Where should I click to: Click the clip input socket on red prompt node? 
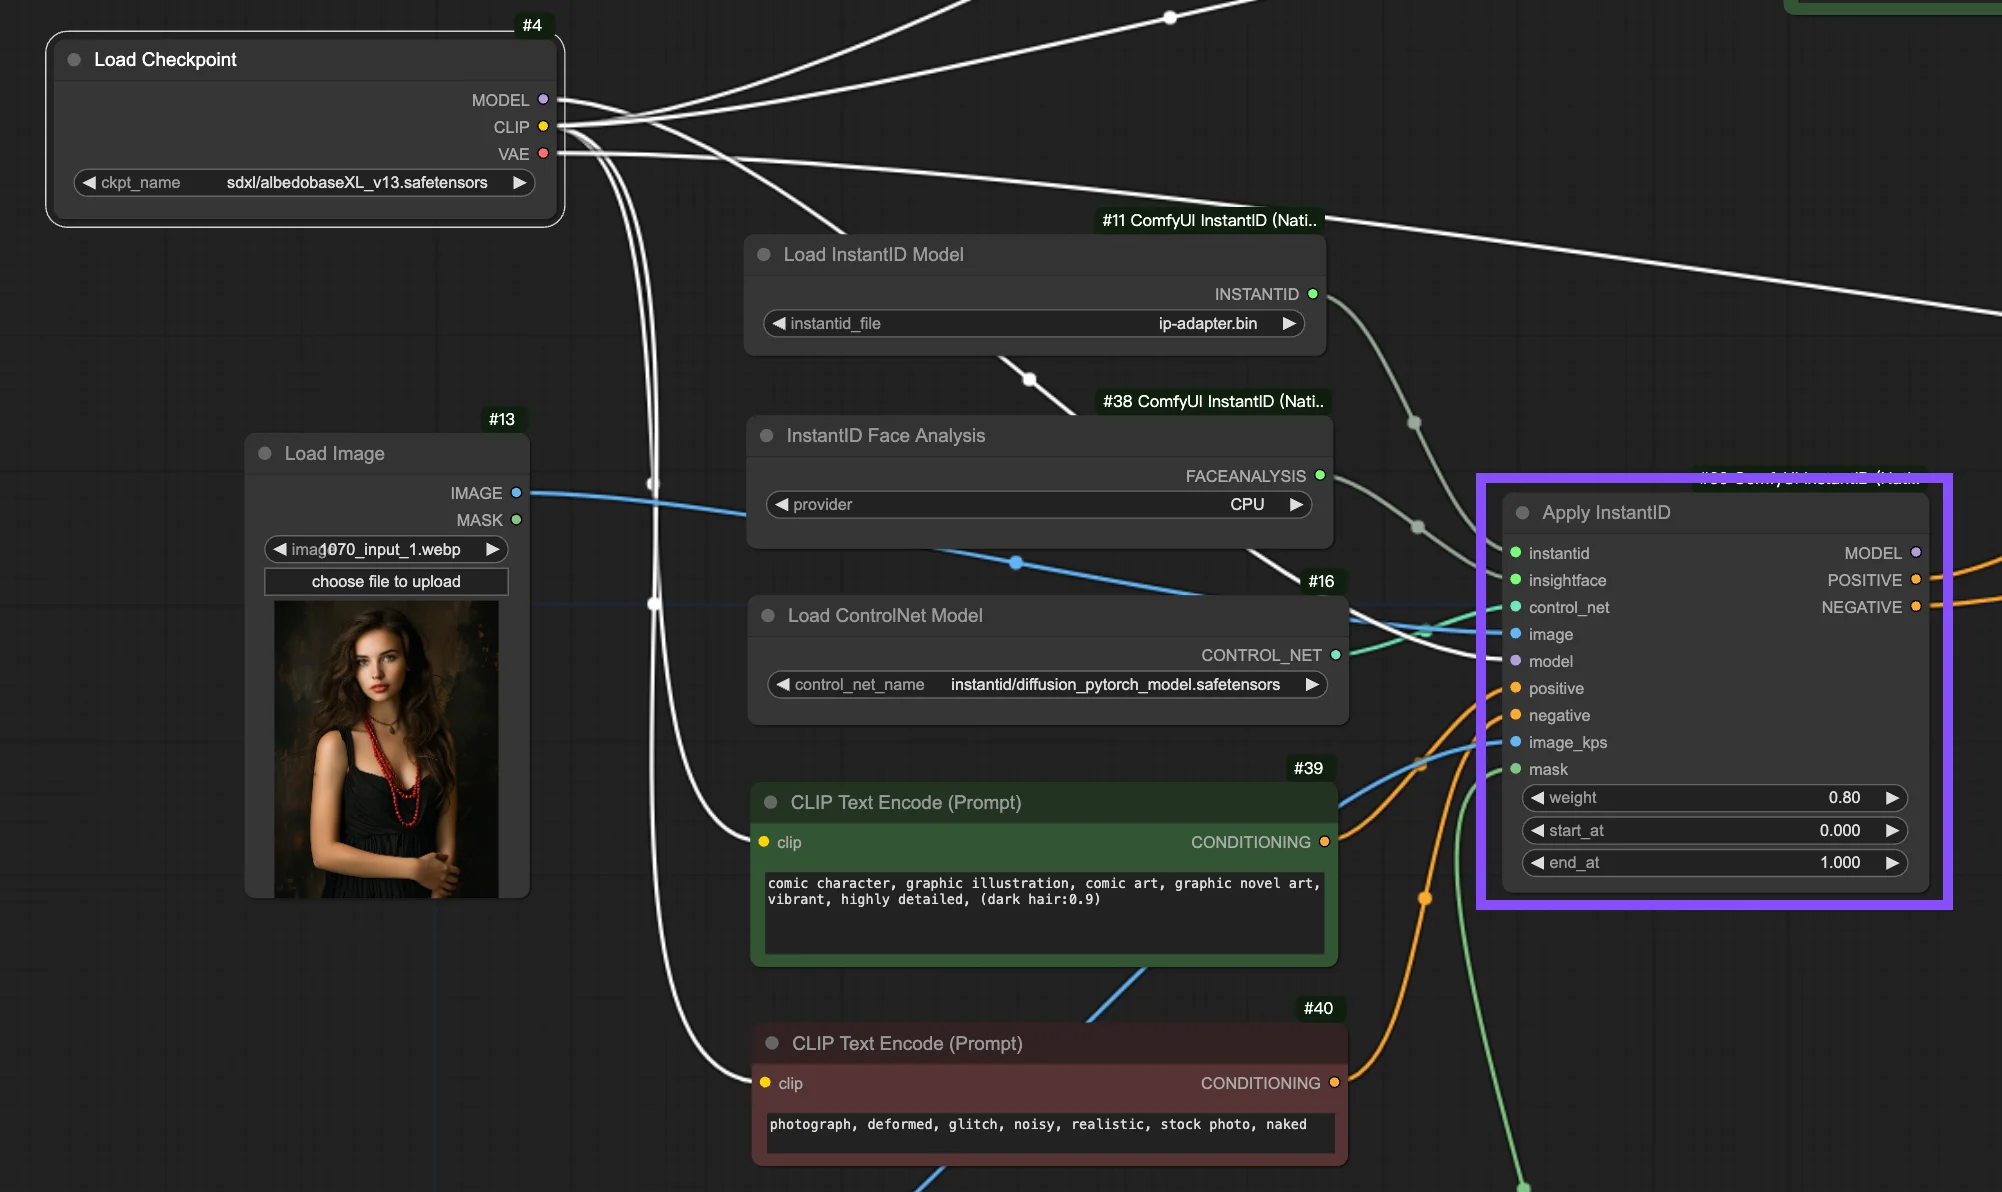coord(765,1083)
